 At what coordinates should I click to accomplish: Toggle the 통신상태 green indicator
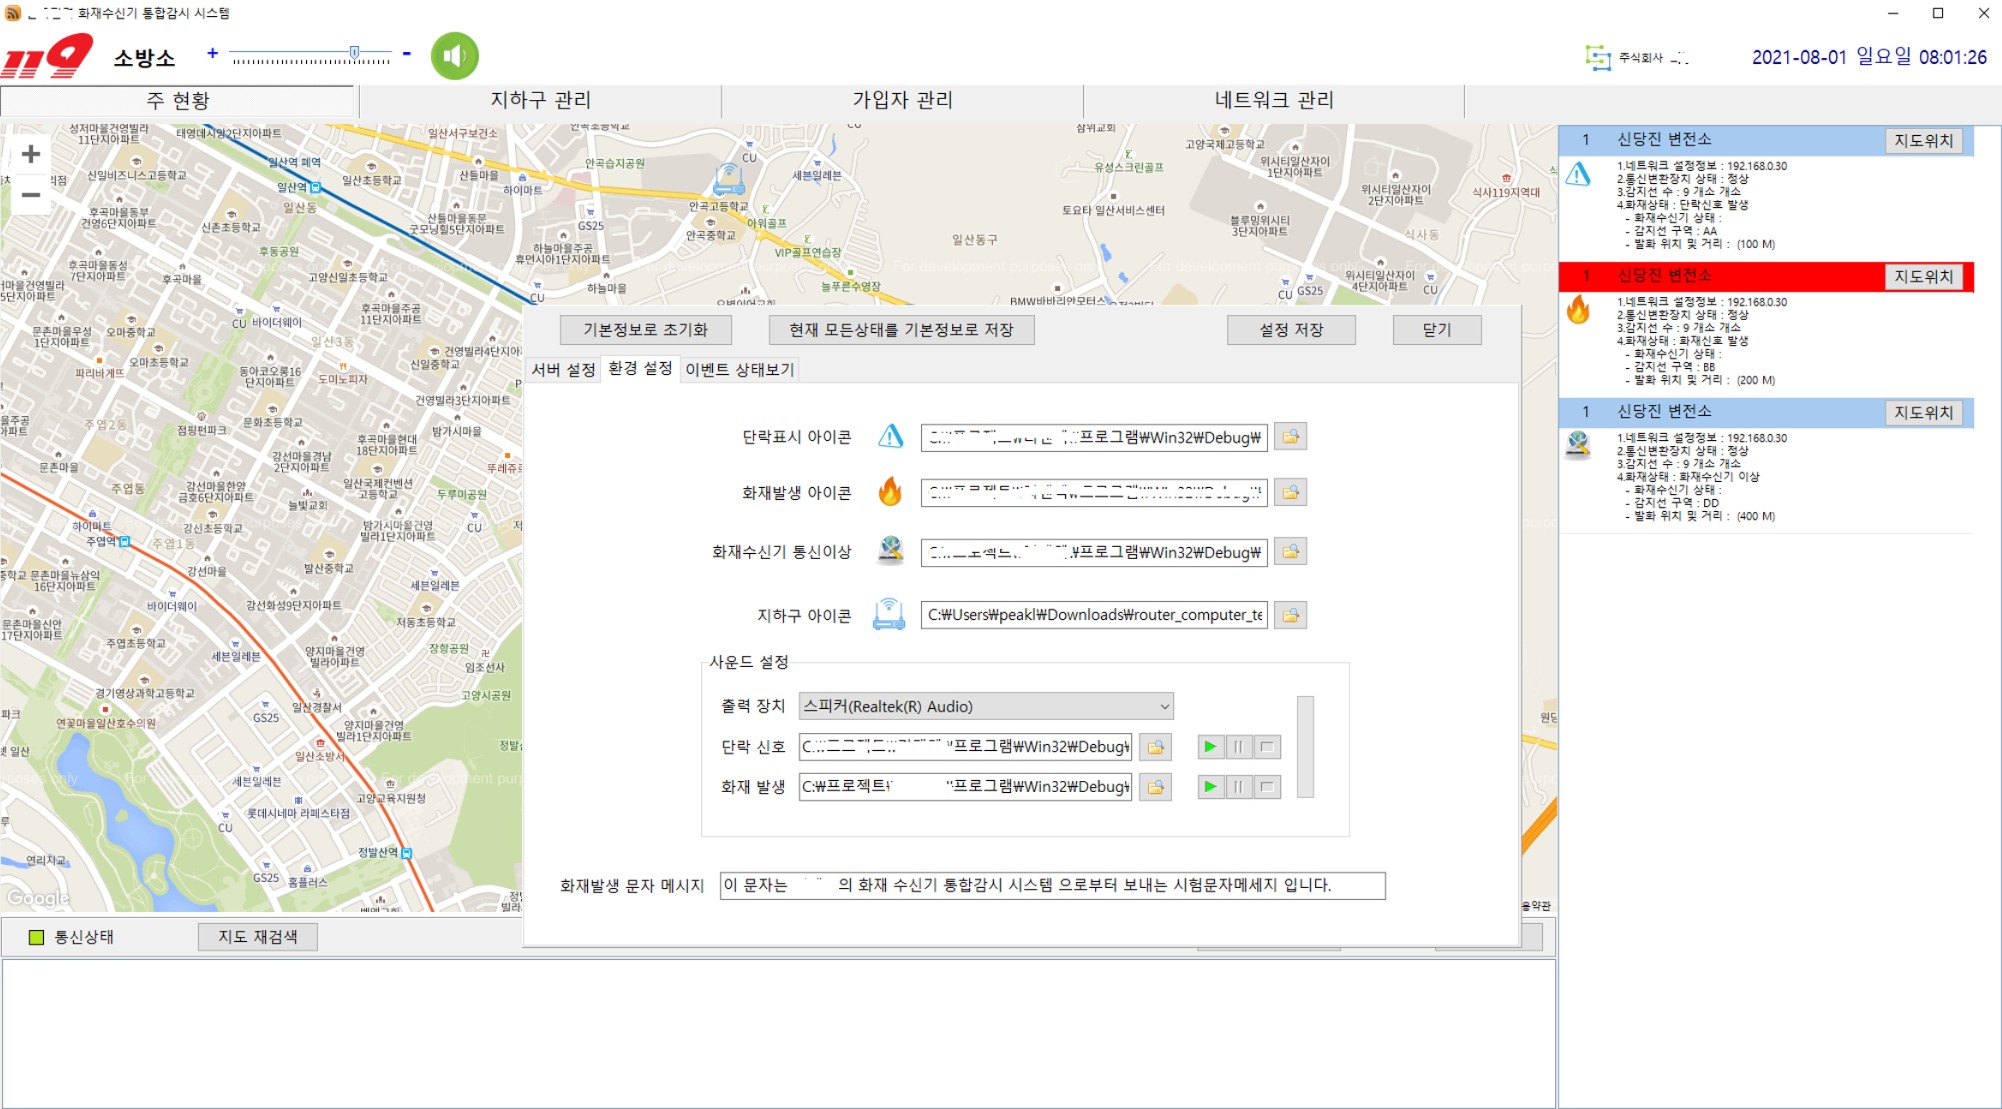coord(37,937)
